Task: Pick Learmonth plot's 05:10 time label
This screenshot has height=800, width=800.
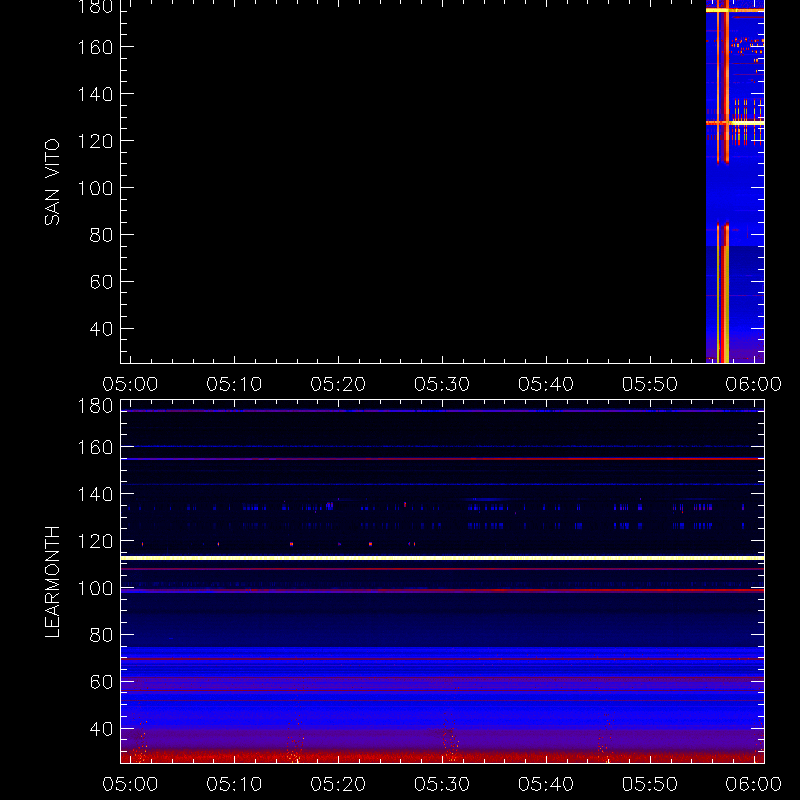Action: [x=234, y=784]
